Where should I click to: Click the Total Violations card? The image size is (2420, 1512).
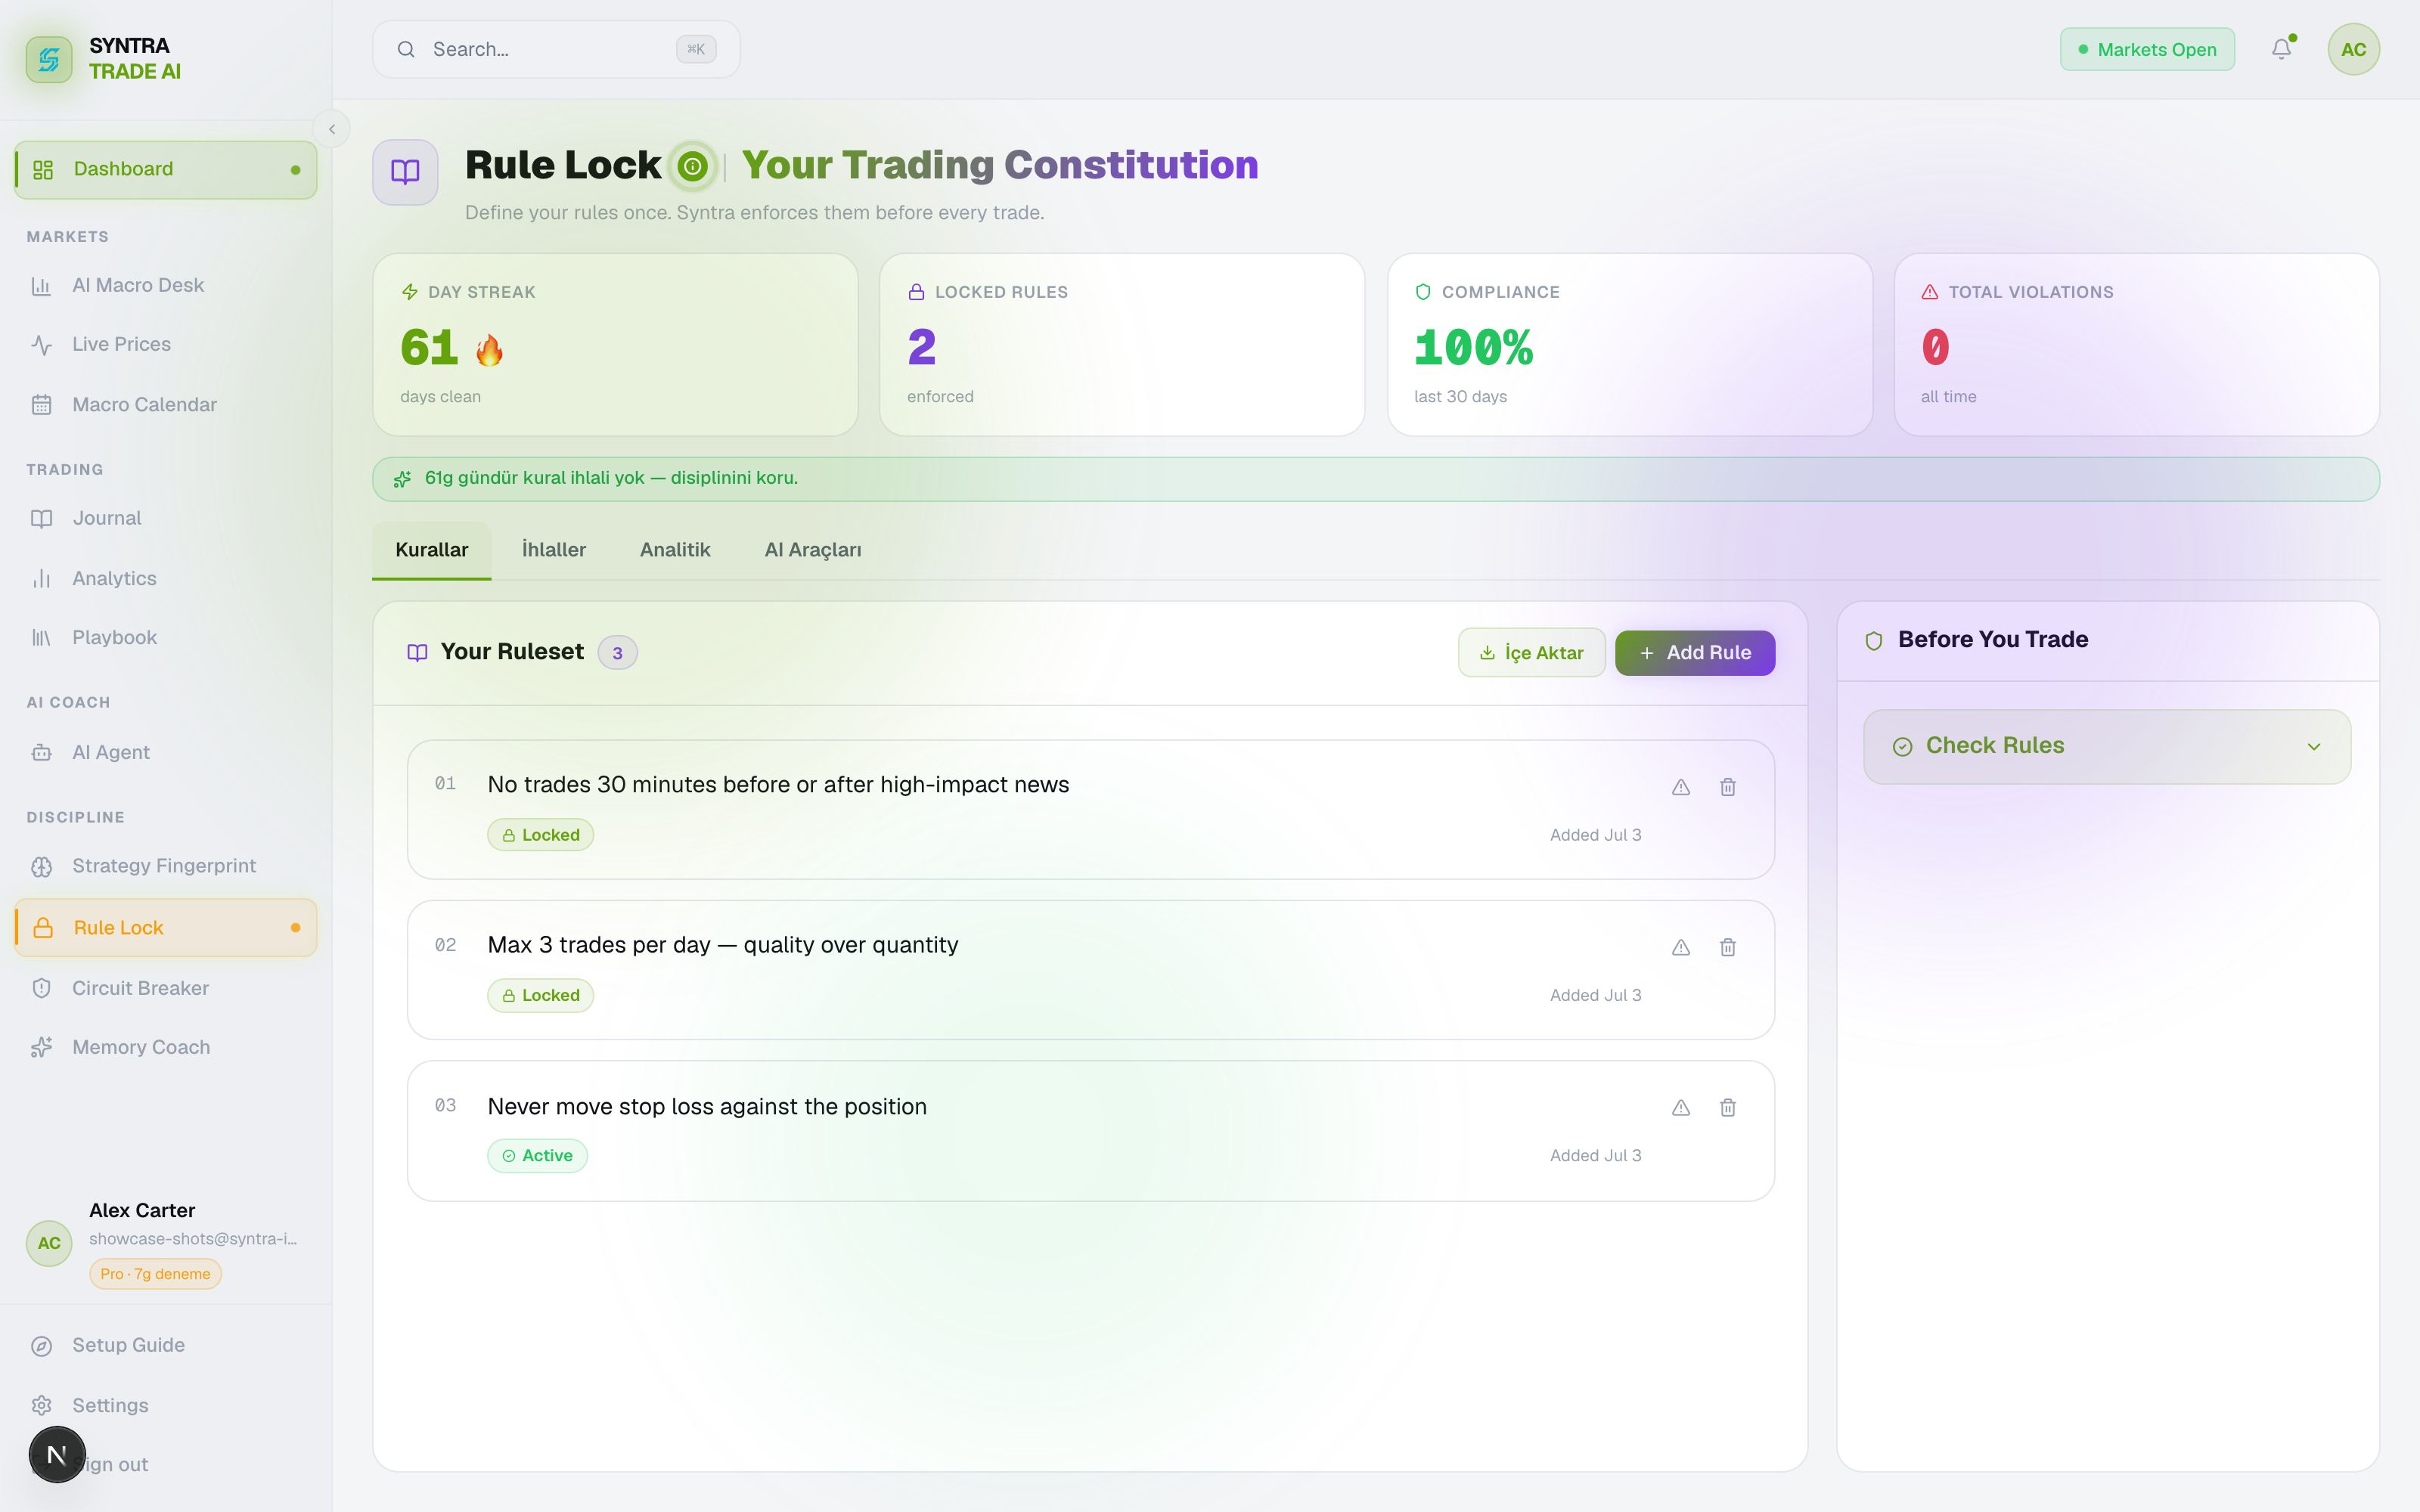[x=2136, y=345]
